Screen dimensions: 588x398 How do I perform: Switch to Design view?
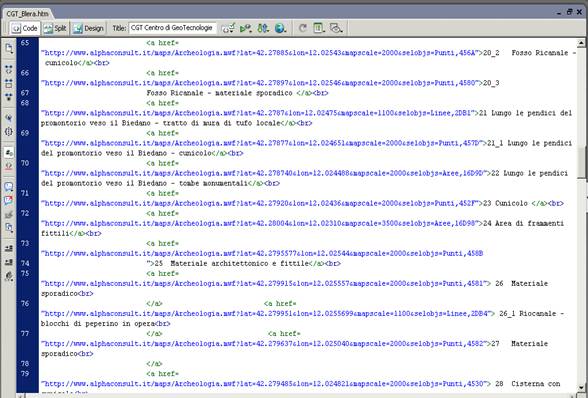coord(88,29)
